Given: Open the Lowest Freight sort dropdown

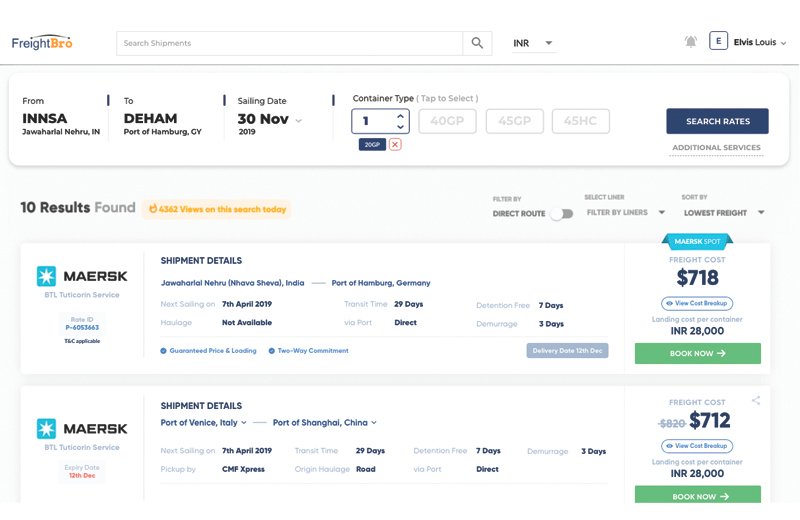Looking at the screenshot, I should (x=724, y=213).
